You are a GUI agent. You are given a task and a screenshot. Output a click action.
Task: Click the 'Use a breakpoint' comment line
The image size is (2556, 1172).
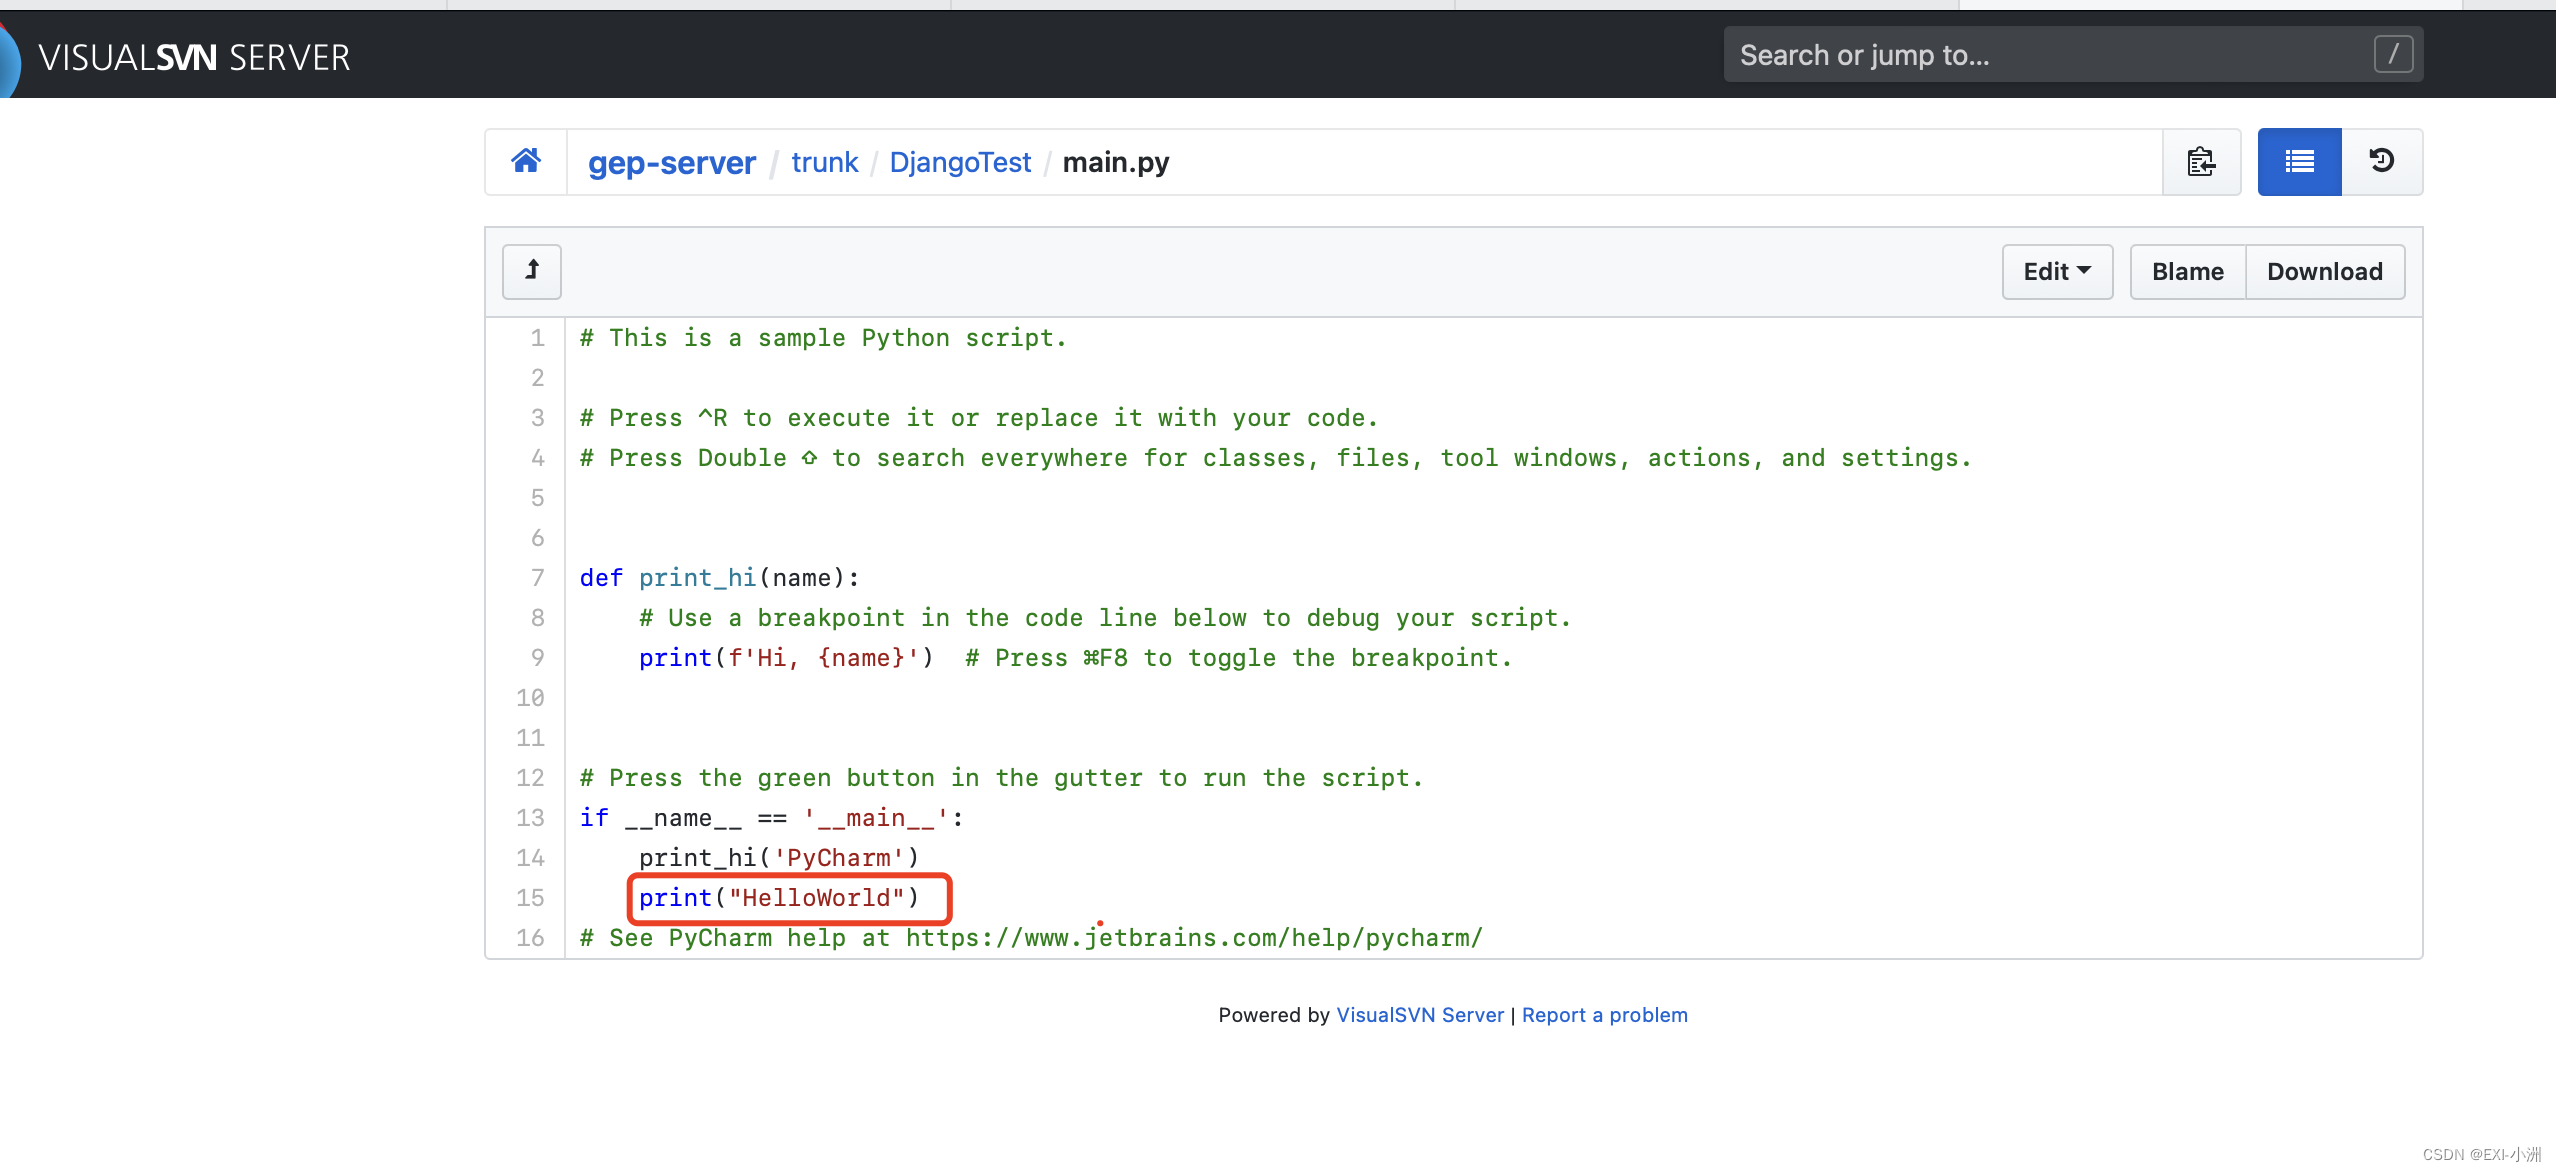pyautogui.click(x=1105, y=618)
